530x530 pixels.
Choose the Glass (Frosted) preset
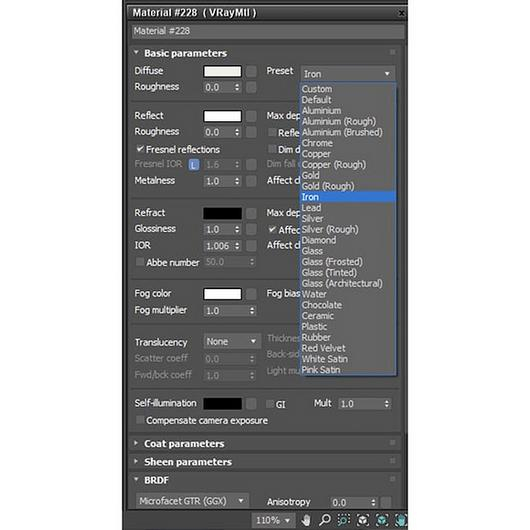pyautogui.click(x=348, y=262)
